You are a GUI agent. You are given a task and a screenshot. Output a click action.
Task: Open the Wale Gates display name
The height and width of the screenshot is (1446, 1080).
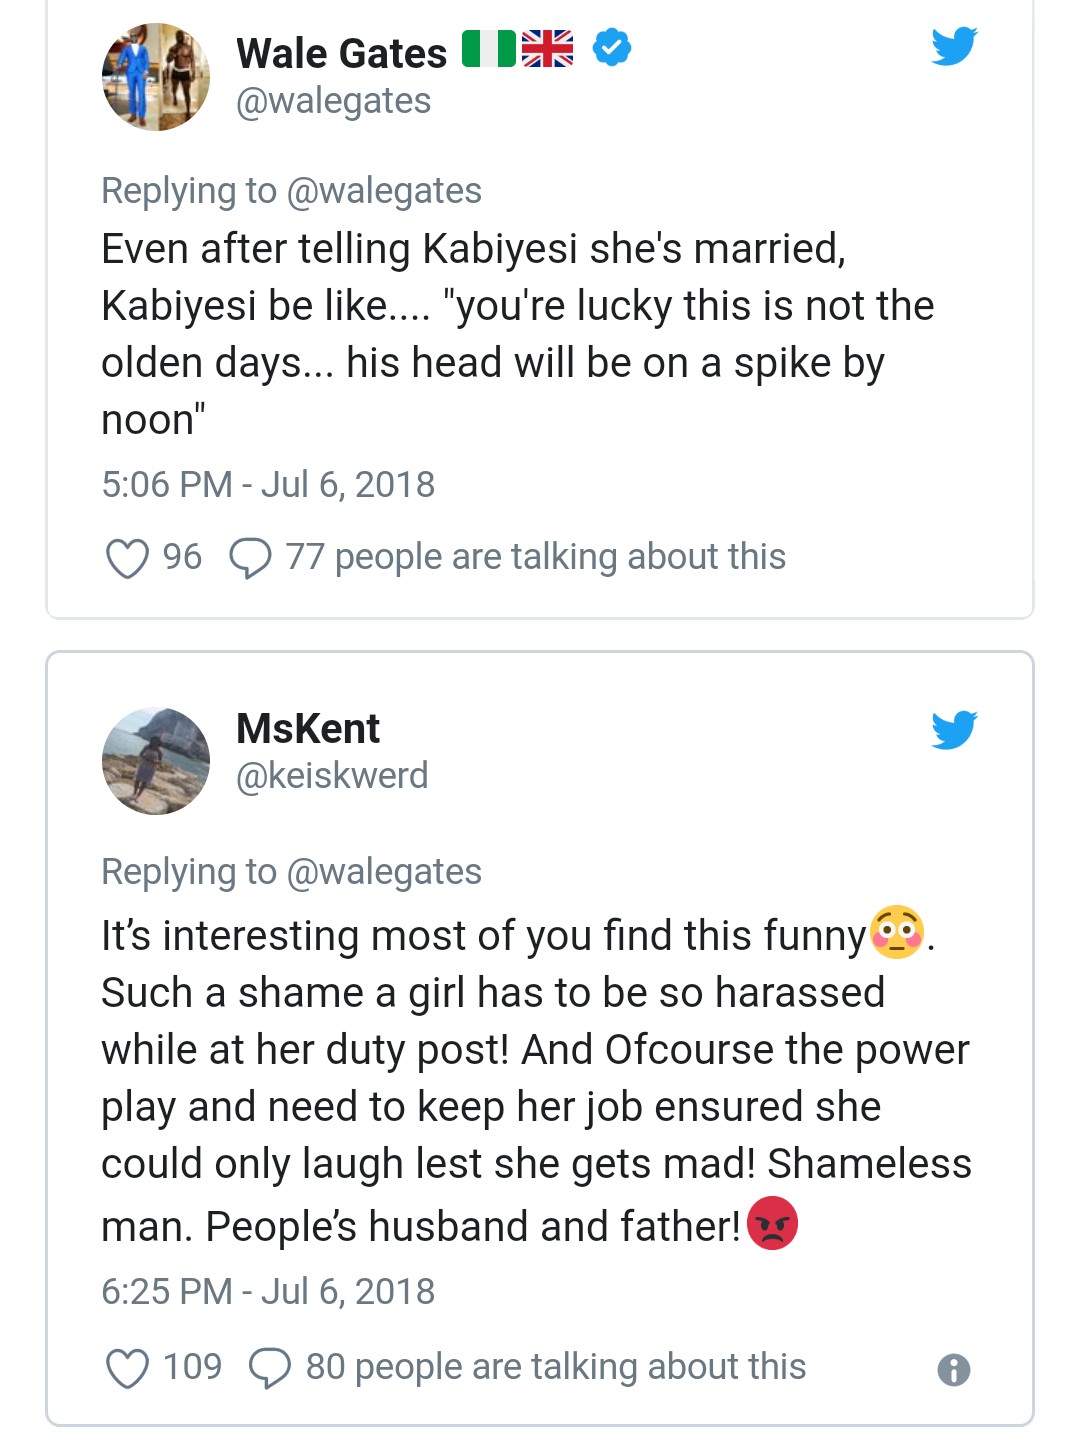(342, 53)
